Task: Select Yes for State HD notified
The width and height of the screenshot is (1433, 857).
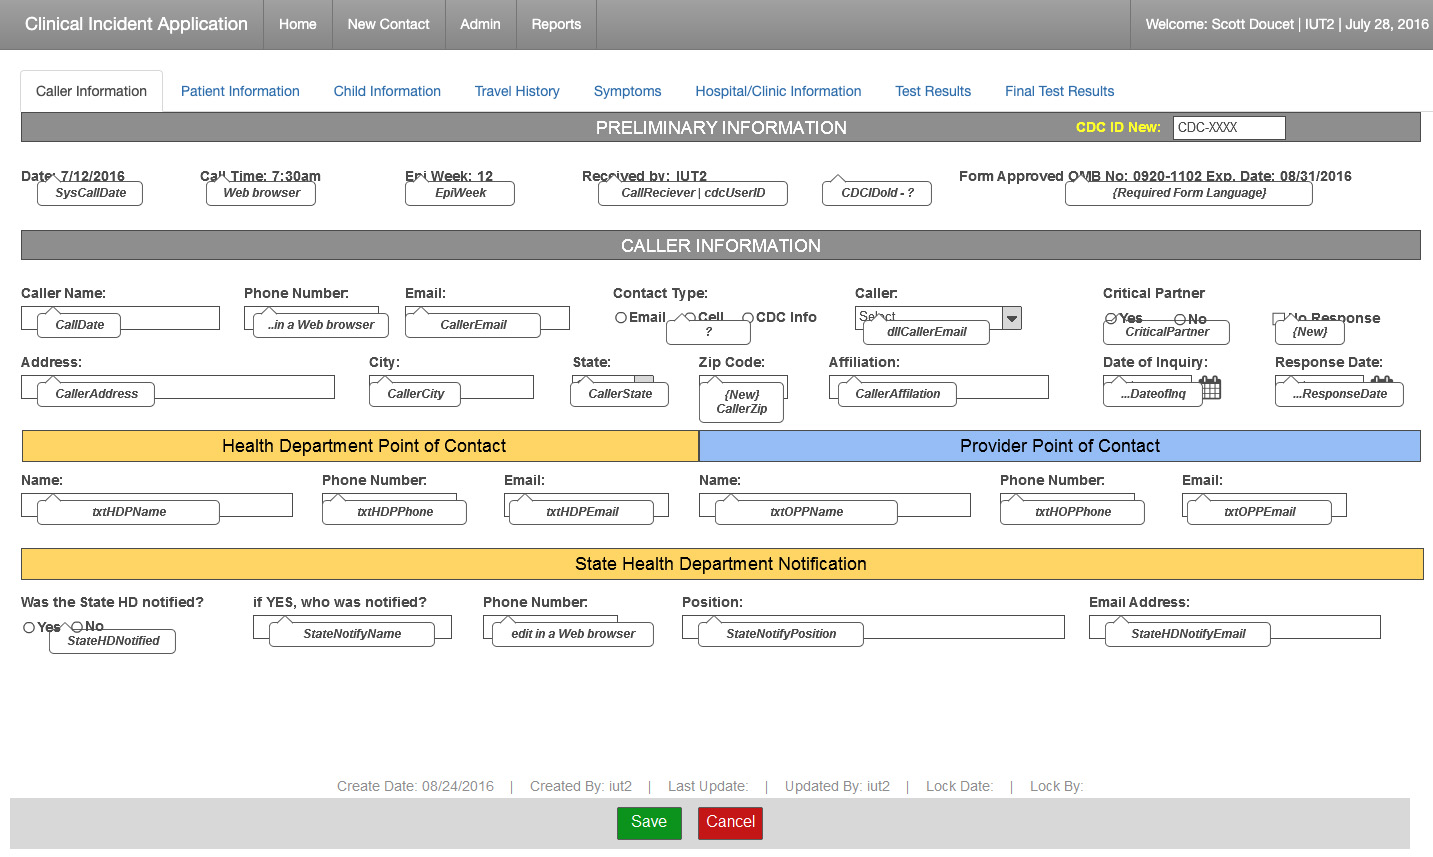Action: click(x=29, y=628)
